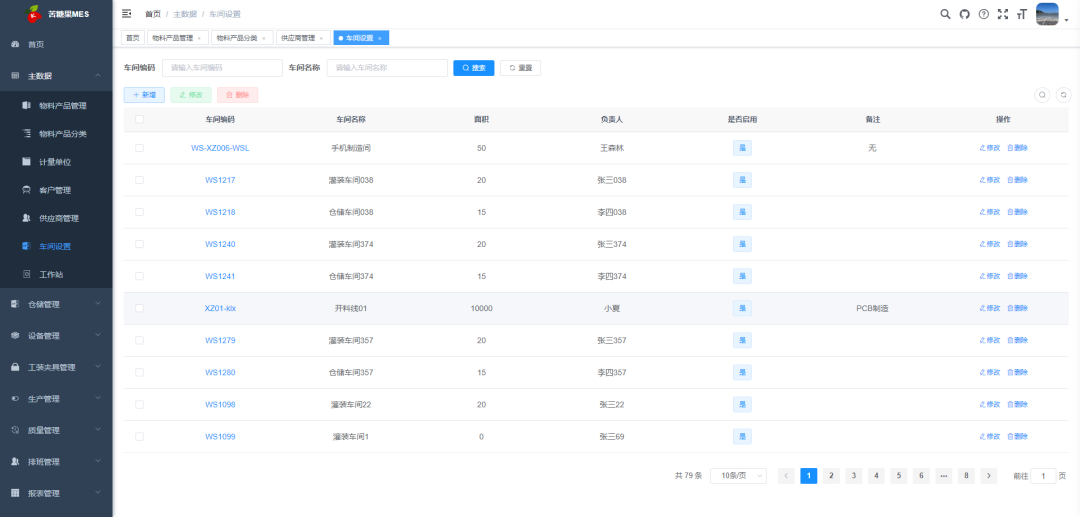
Task: Open workshop code link WS-XZ006-WSL
Action: [x=220, y=148]
